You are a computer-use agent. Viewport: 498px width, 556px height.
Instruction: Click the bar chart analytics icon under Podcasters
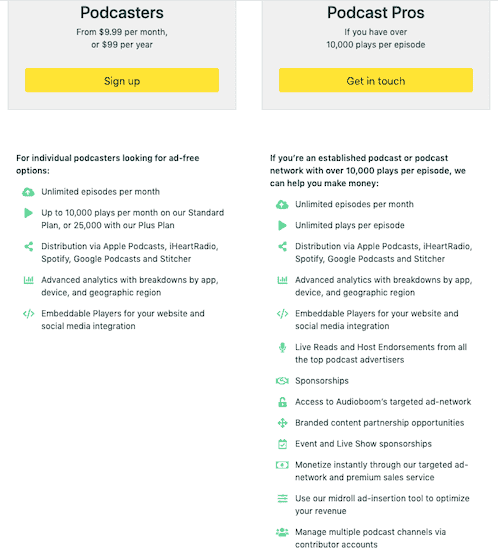point(28,280)
